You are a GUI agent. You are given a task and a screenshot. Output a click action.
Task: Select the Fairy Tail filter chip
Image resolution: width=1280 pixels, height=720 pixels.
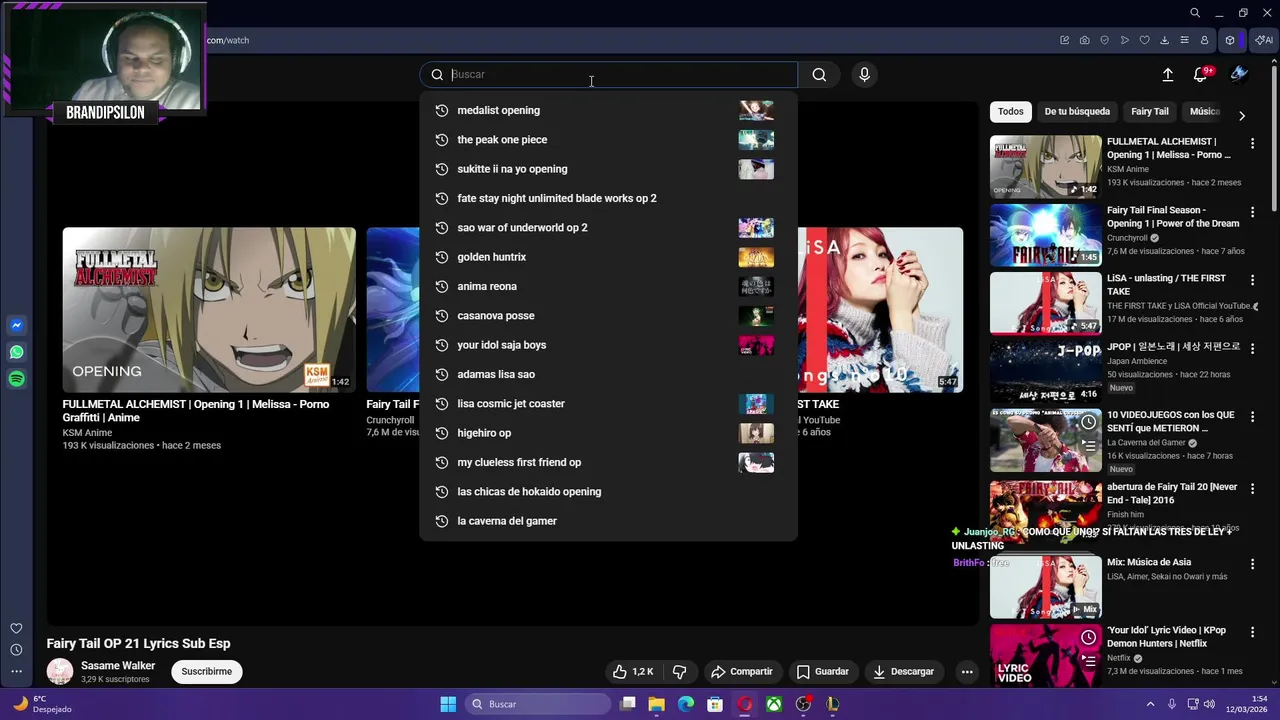1150,112
